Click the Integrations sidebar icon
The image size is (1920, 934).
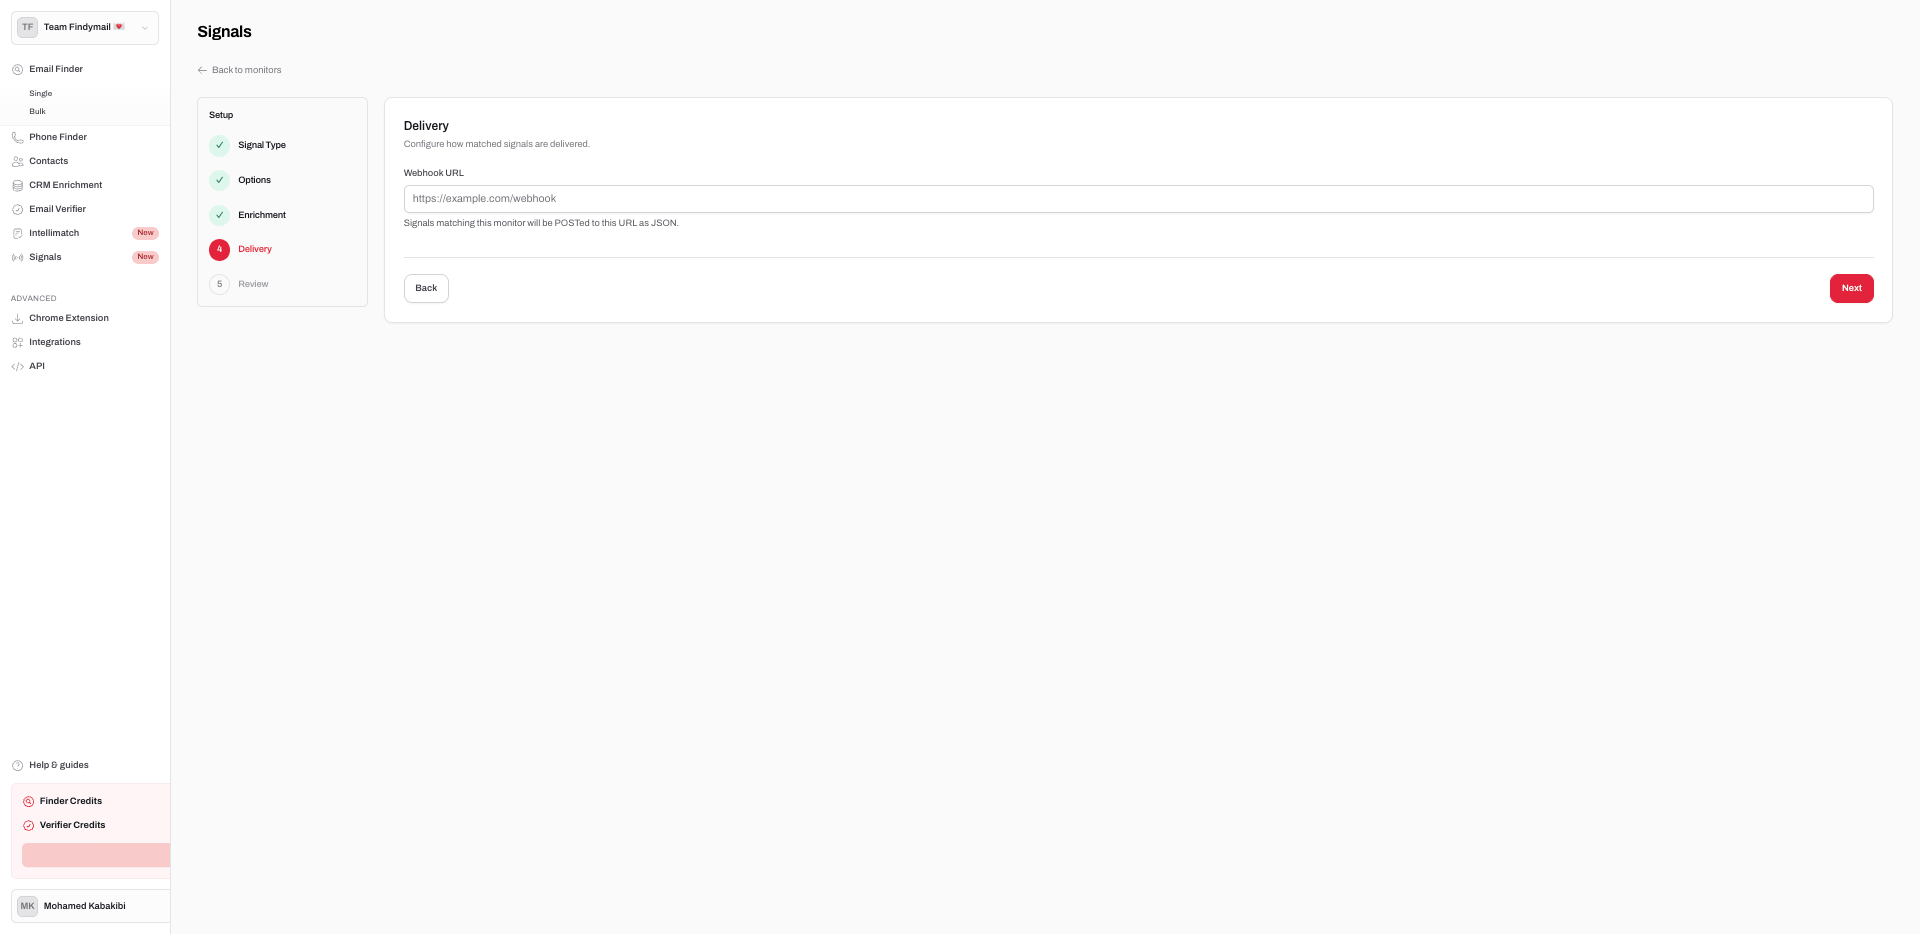17,343
